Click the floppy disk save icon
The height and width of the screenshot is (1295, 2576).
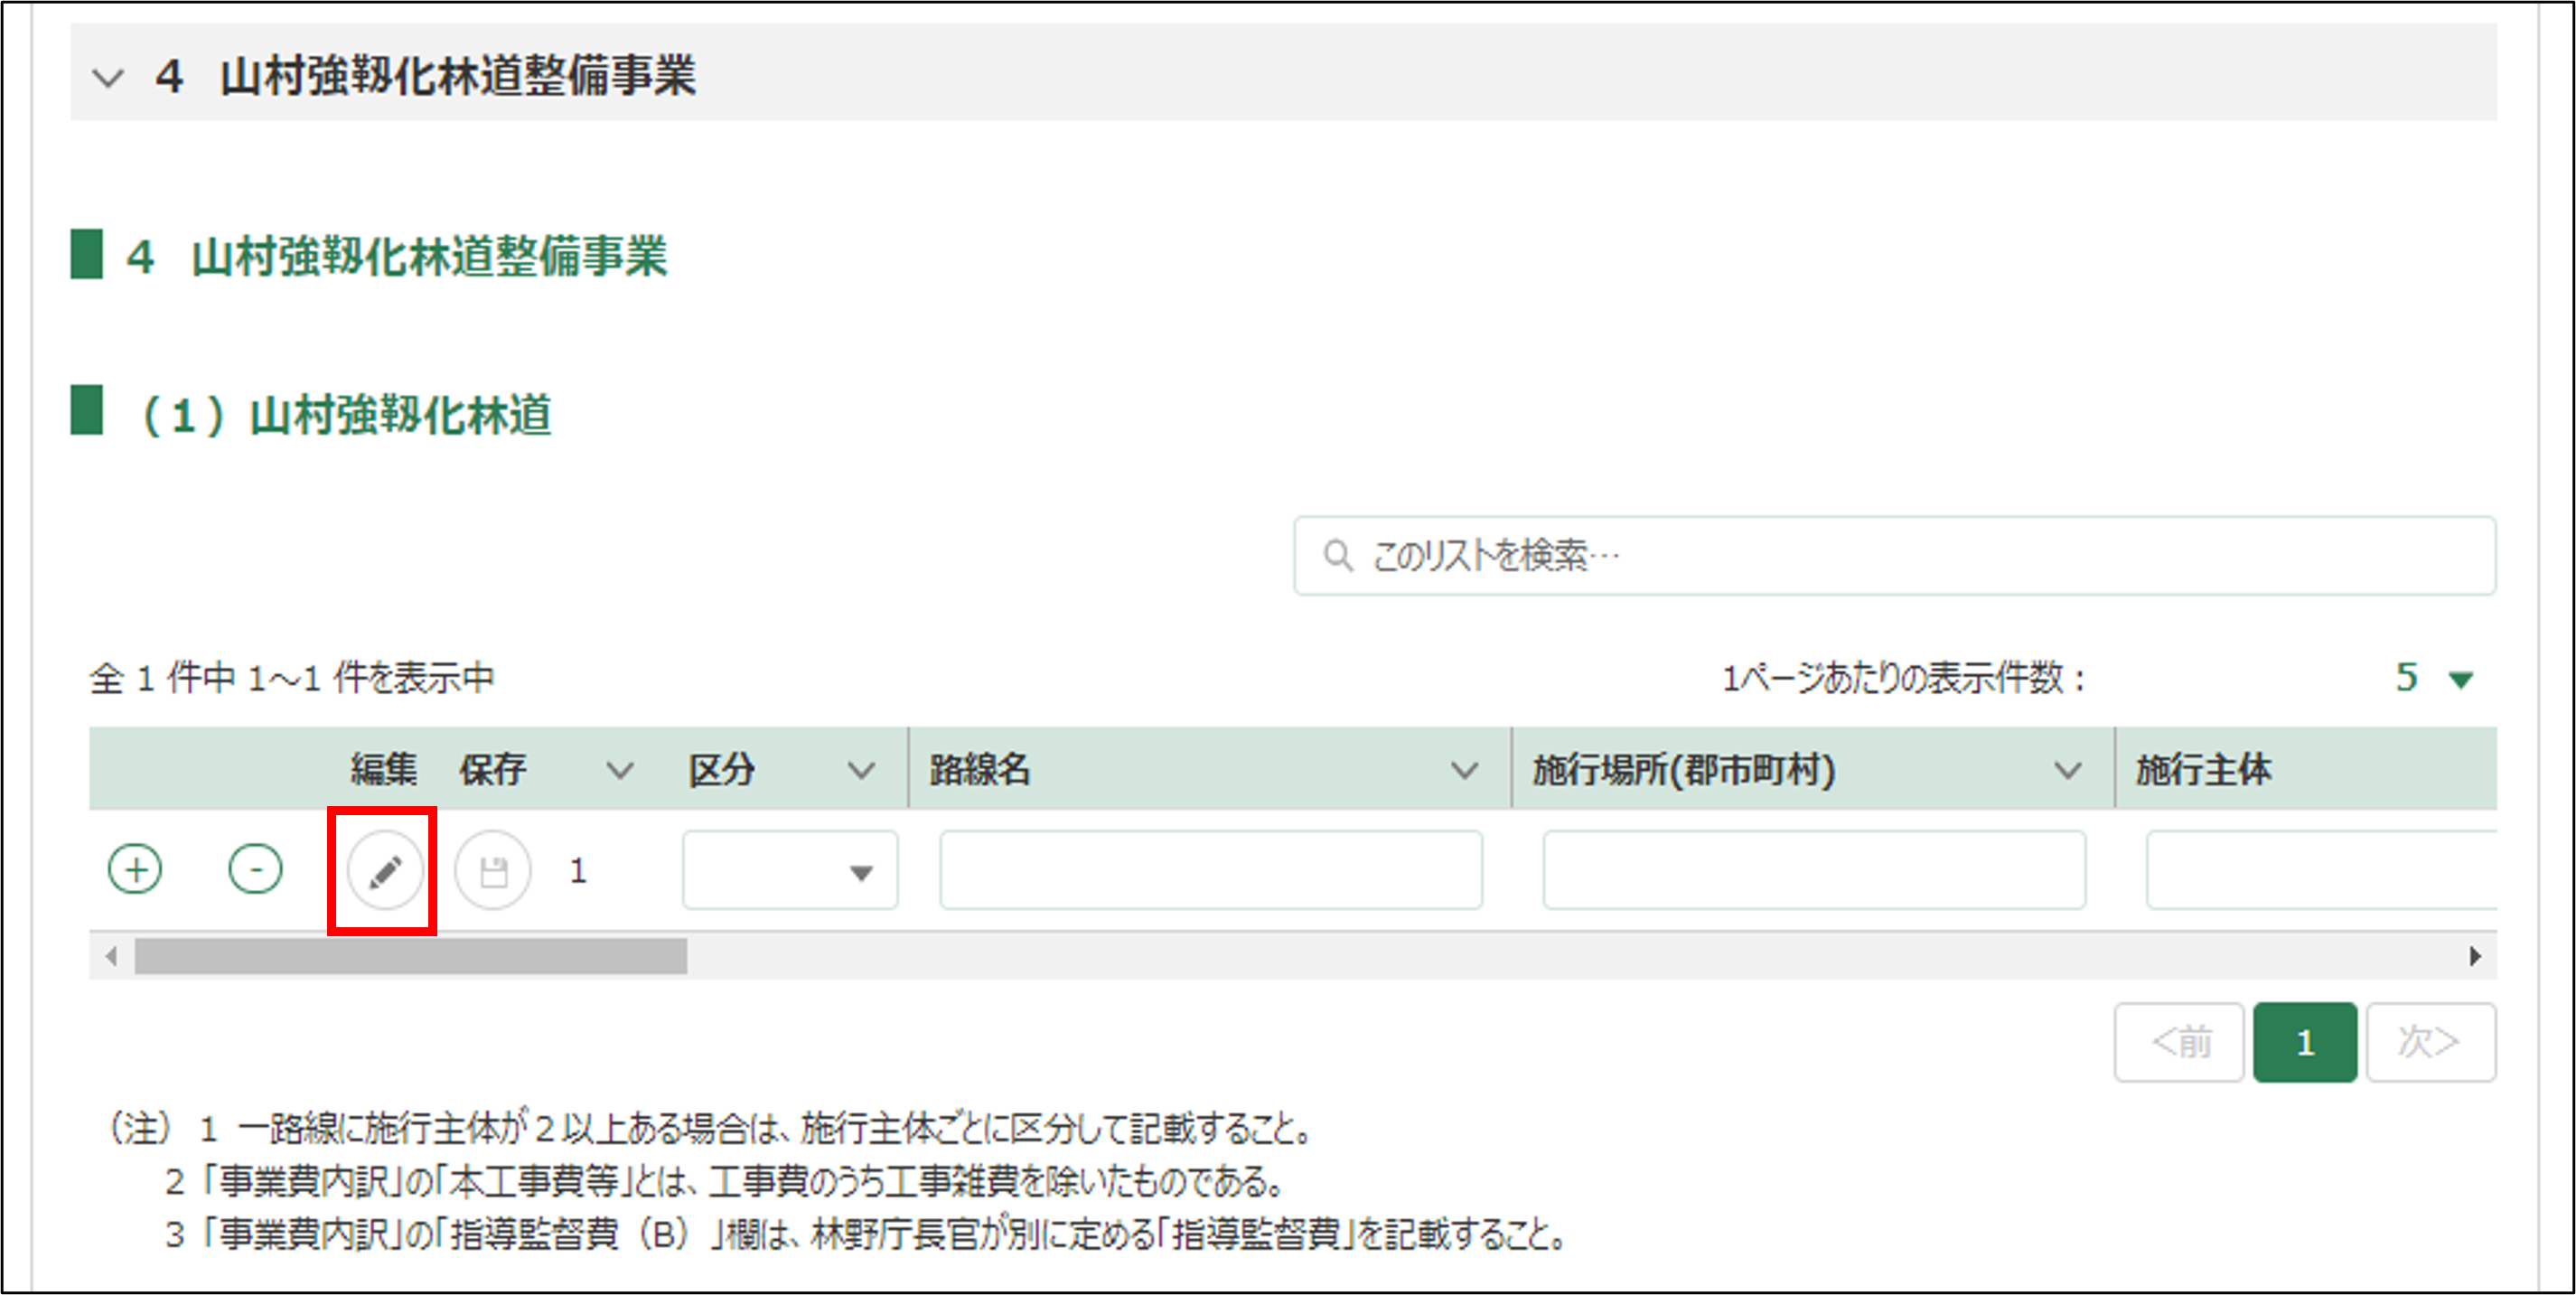pos(493,871)
